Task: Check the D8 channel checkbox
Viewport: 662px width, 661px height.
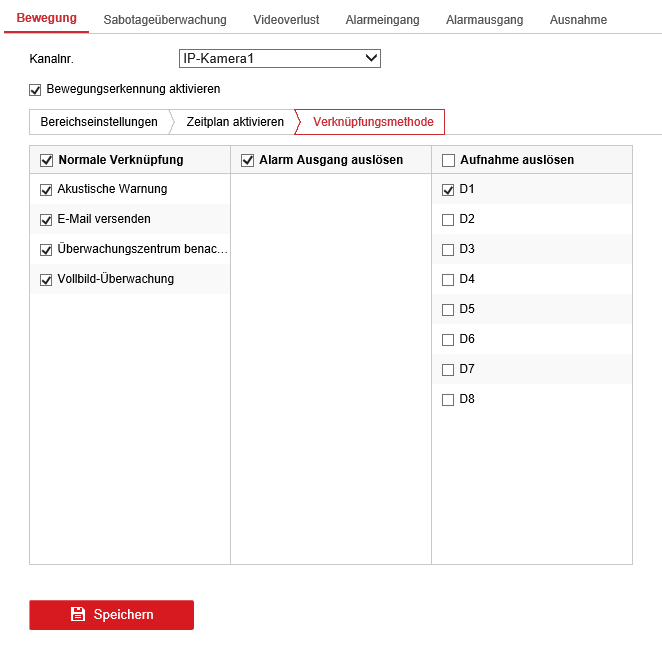Action: pos(448,400)
